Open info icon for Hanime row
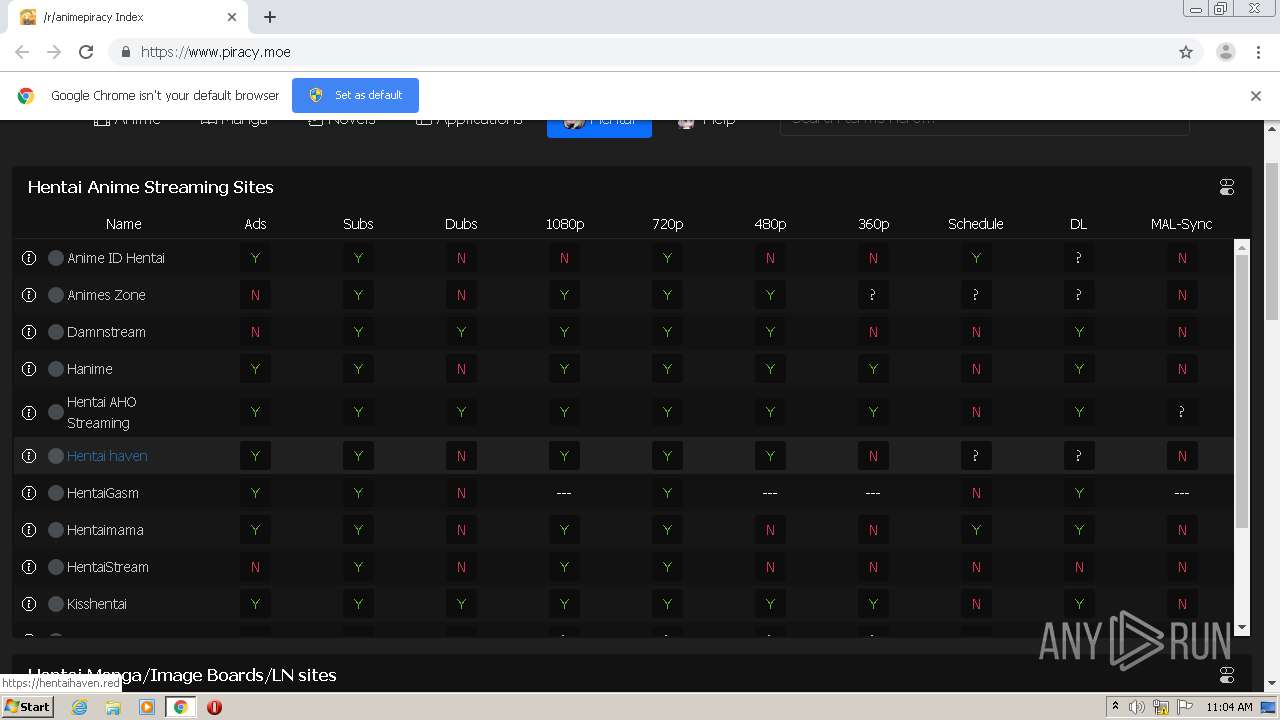 [x=29, y=369]
